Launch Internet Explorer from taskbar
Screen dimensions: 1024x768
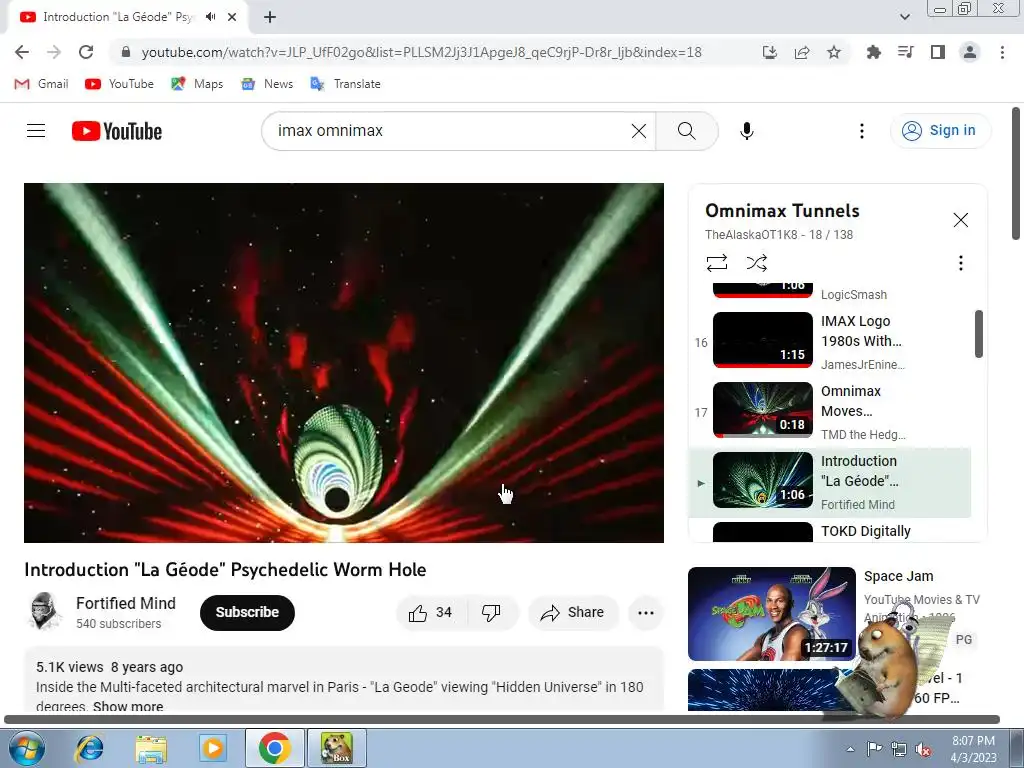[x=89, y=748]
